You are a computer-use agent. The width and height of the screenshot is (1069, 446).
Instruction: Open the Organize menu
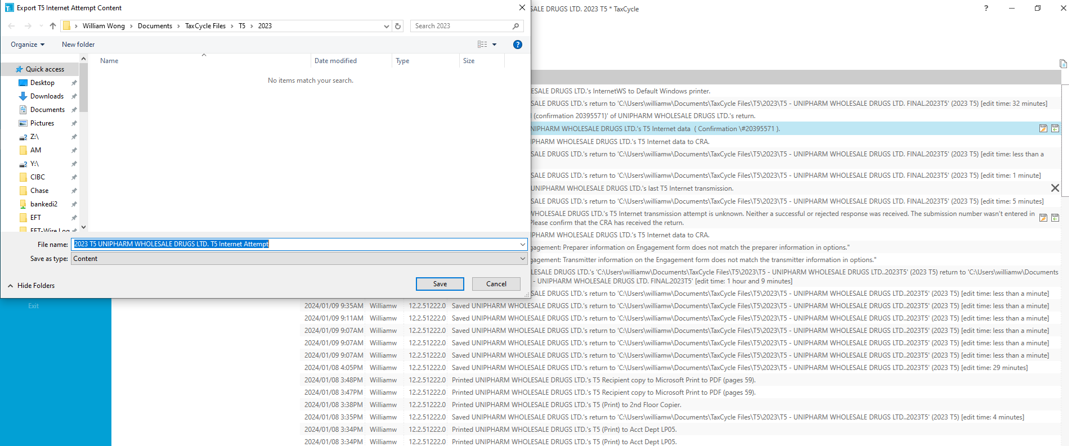pos(27,44)
